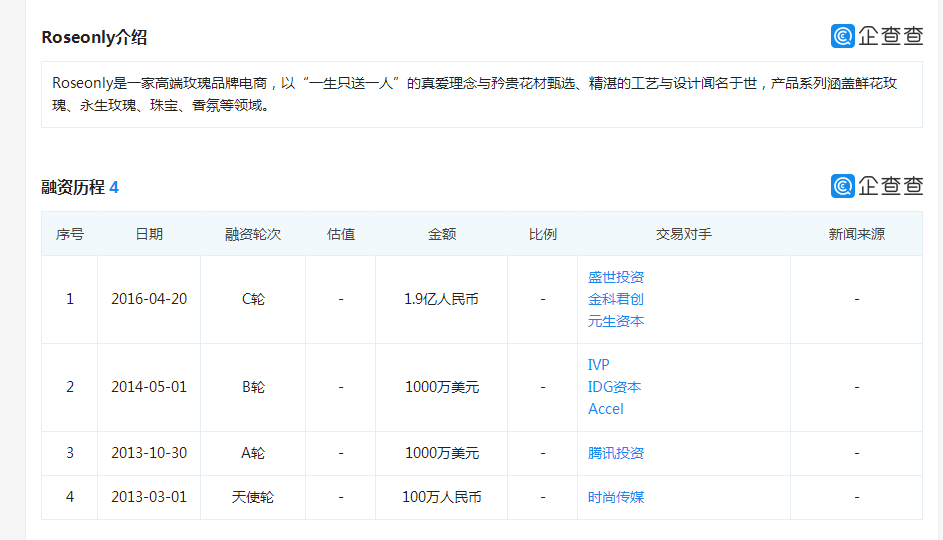Click the Roseonly介绍 section heading

tap(94, 37)
